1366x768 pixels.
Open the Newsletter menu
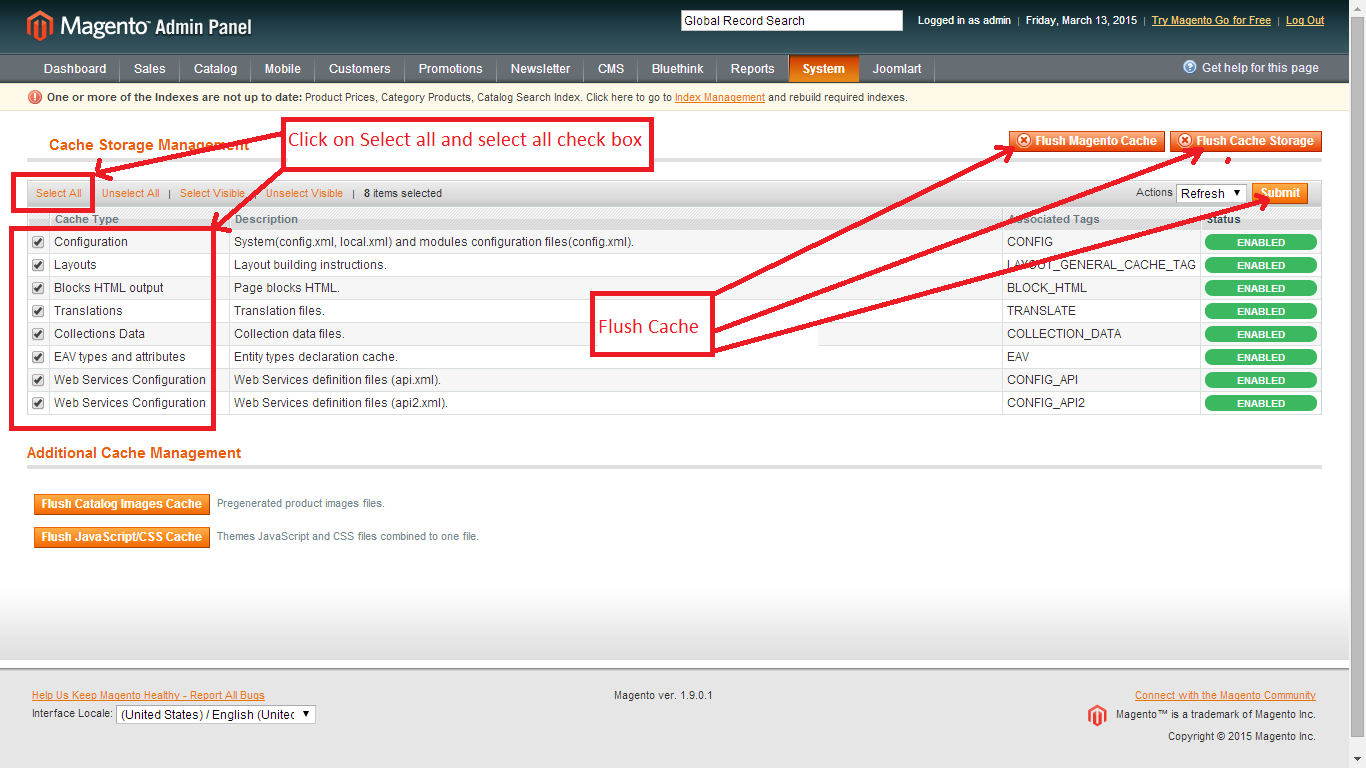click(x=540, y=69)
